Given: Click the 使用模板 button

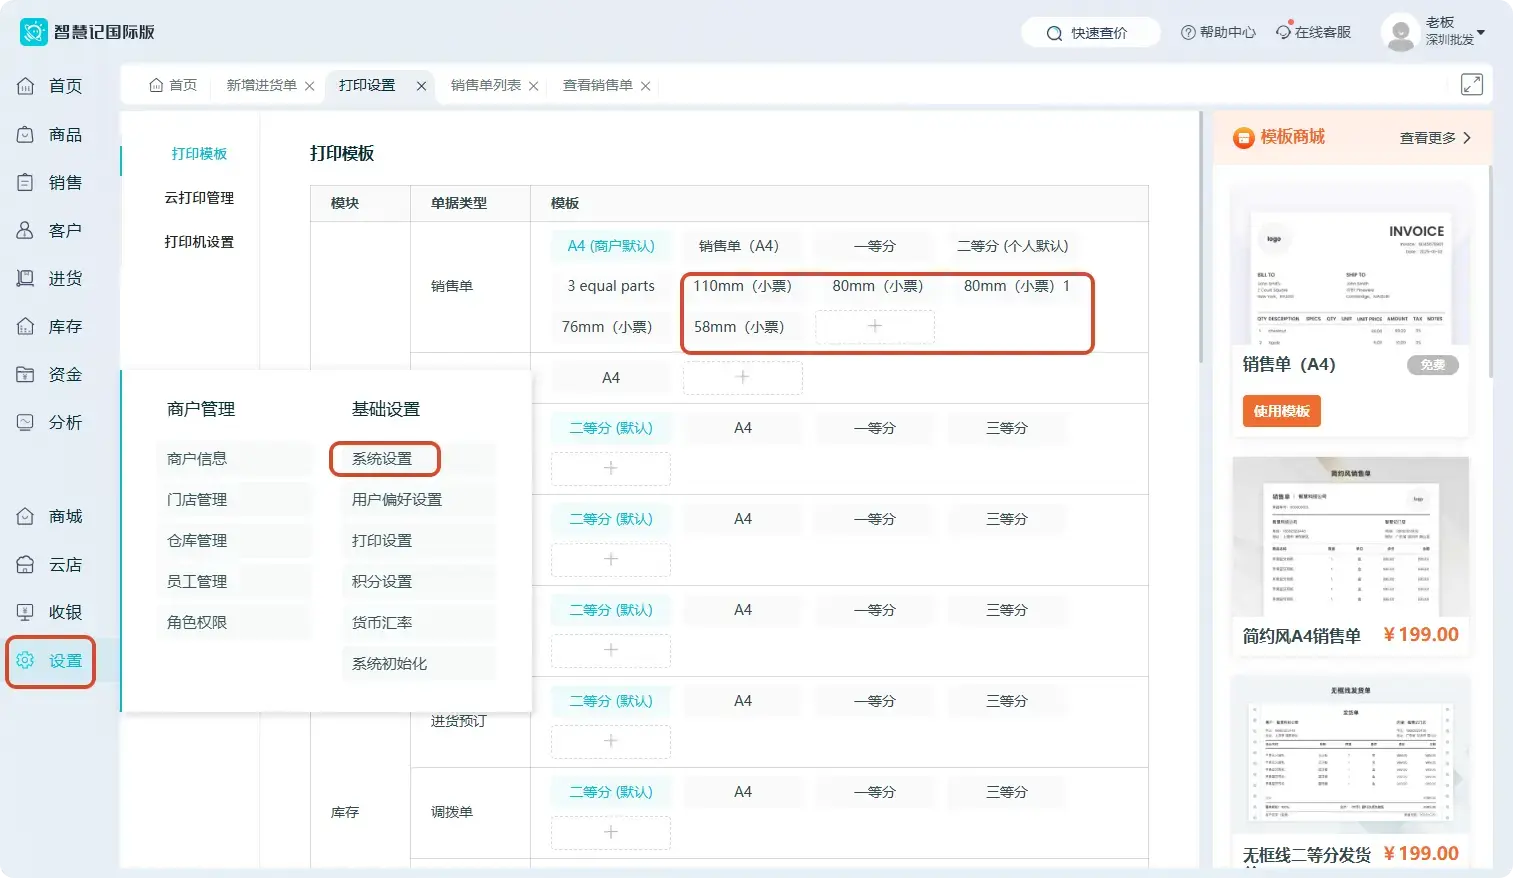Looking at the screenshot, I should click(x=1282, y=411).
